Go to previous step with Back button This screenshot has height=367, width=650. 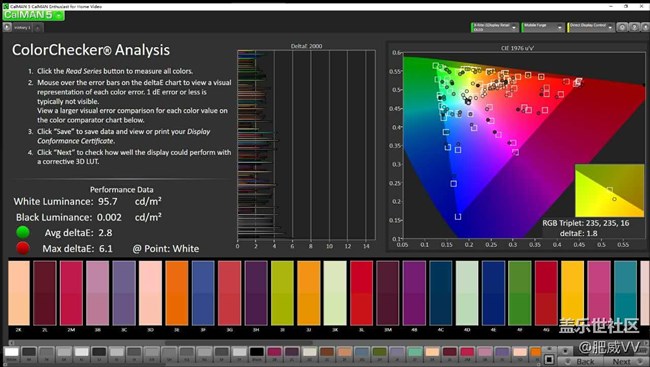click(x=580, y=362)
